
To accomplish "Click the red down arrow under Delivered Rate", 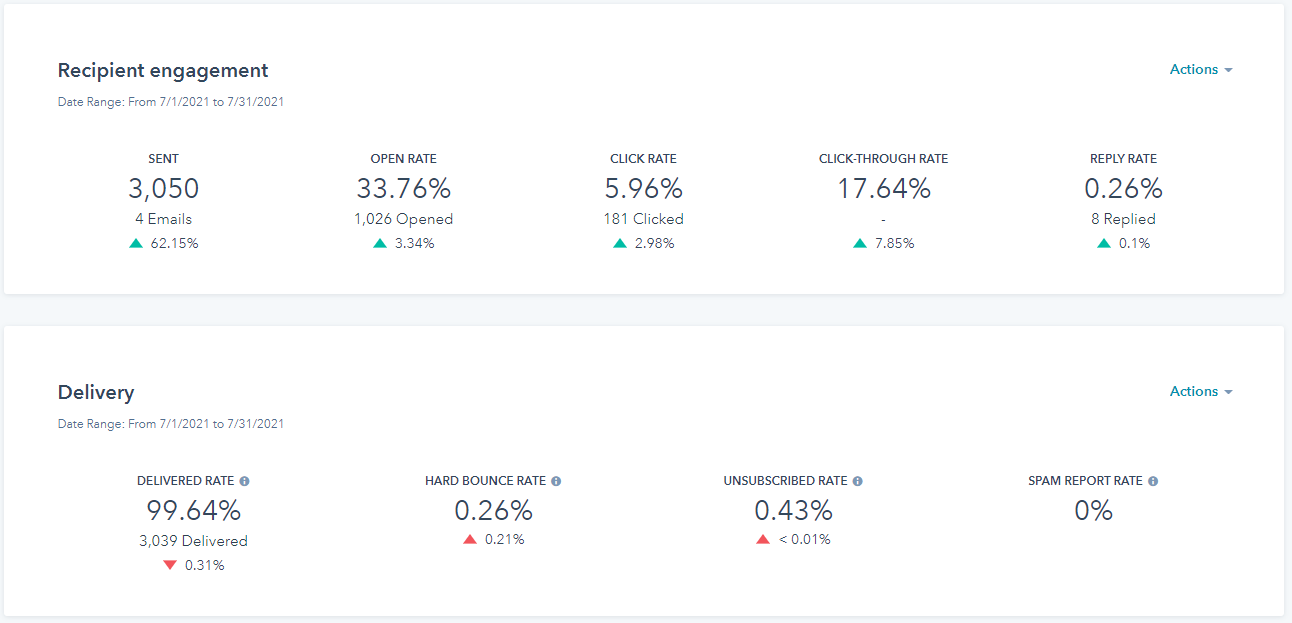I will (x=169, y=565).
